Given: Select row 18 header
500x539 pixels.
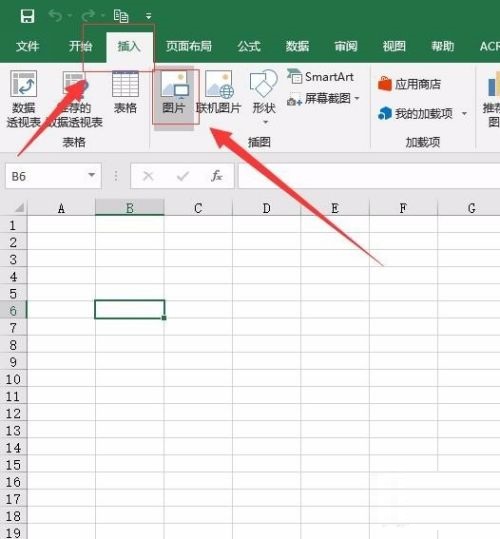Looking at the screenshot, I should (13, 516).
